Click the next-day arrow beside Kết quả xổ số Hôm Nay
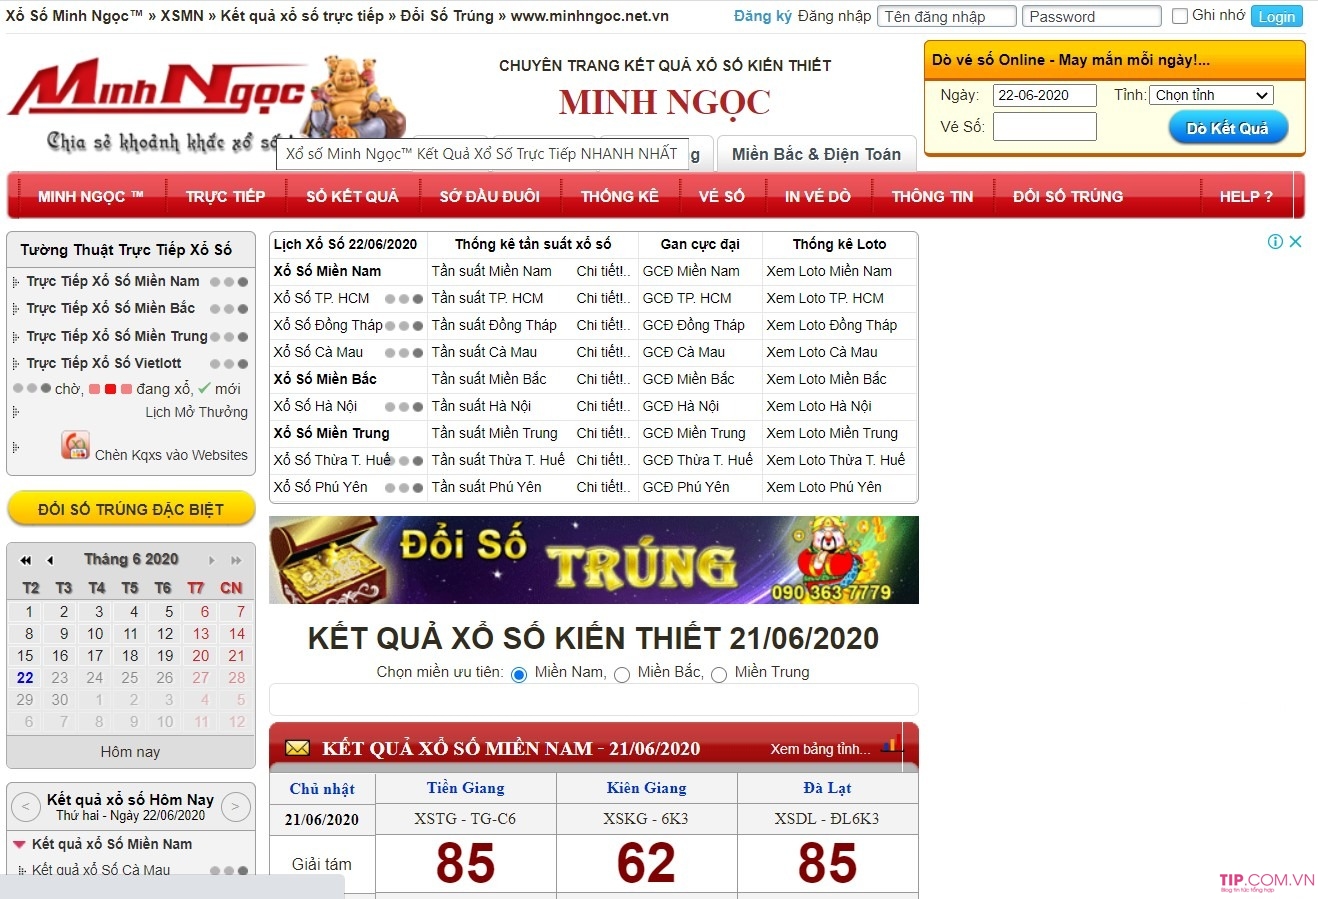Screen dimensions: 1318x899 point(235,806)
